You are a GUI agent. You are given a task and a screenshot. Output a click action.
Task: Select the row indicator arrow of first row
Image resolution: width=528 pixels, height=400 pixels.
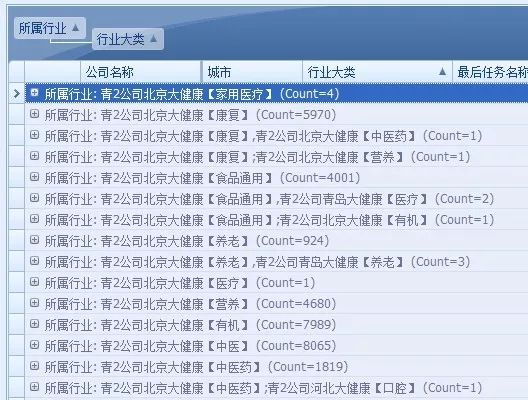click(x=16, y=93)
